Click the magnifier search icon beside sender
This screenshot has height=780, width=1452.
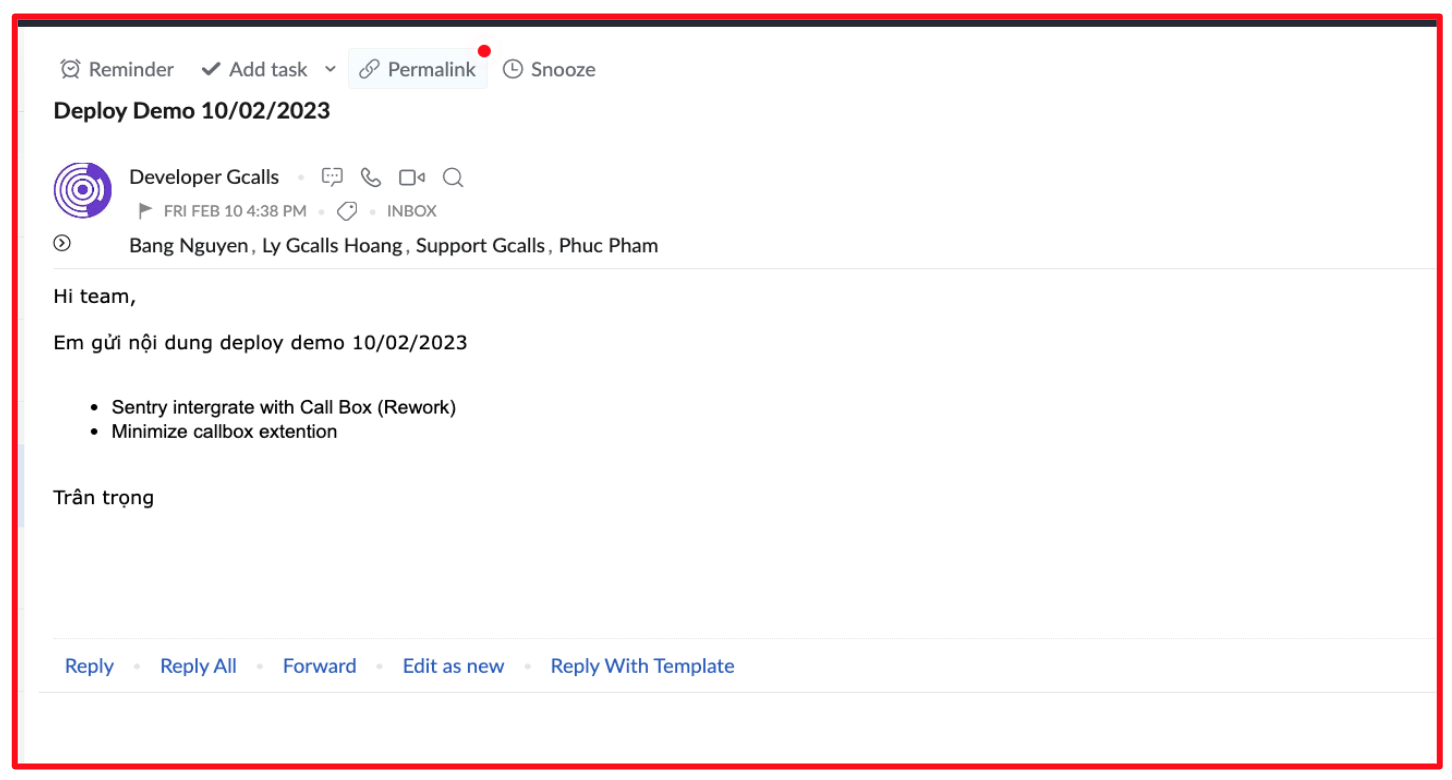point(452,177)
